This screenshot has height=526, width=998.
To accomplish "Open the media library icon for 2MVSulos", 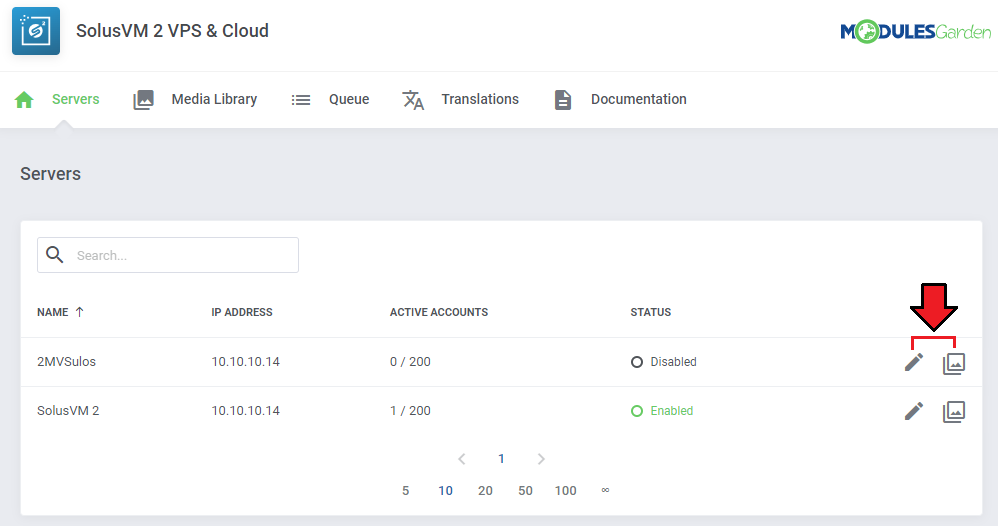I will pos(953,363).
